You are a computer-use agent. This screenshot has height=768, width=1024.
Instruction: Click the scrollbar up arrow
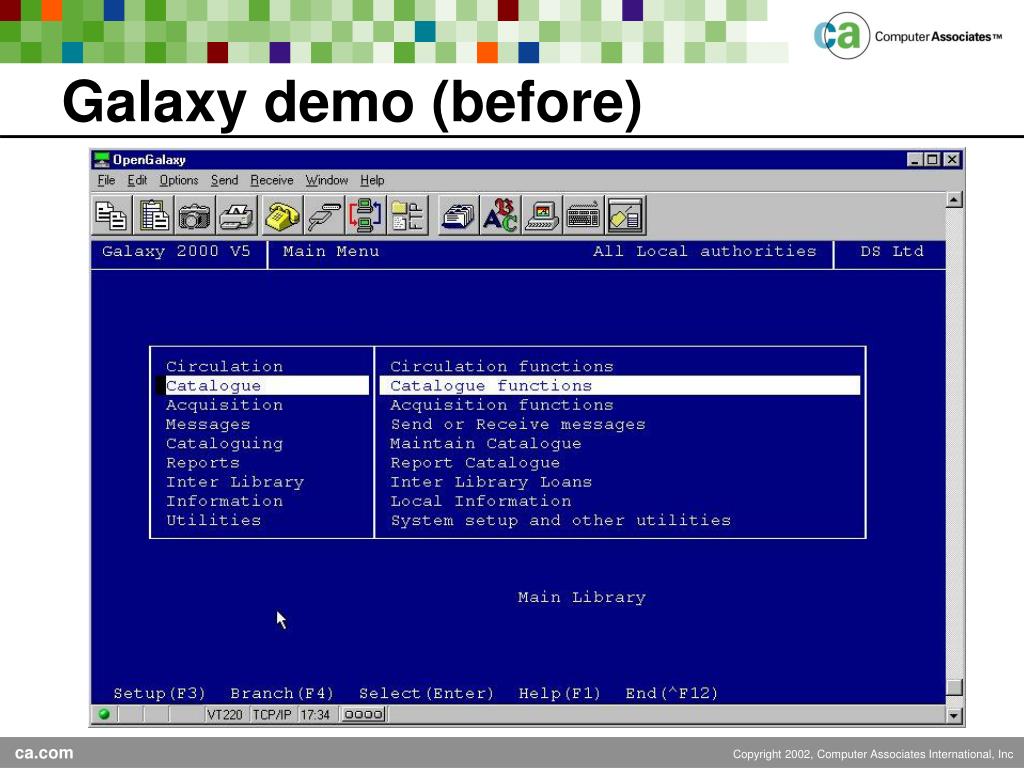pyautogui.click(x=954, y=200)
